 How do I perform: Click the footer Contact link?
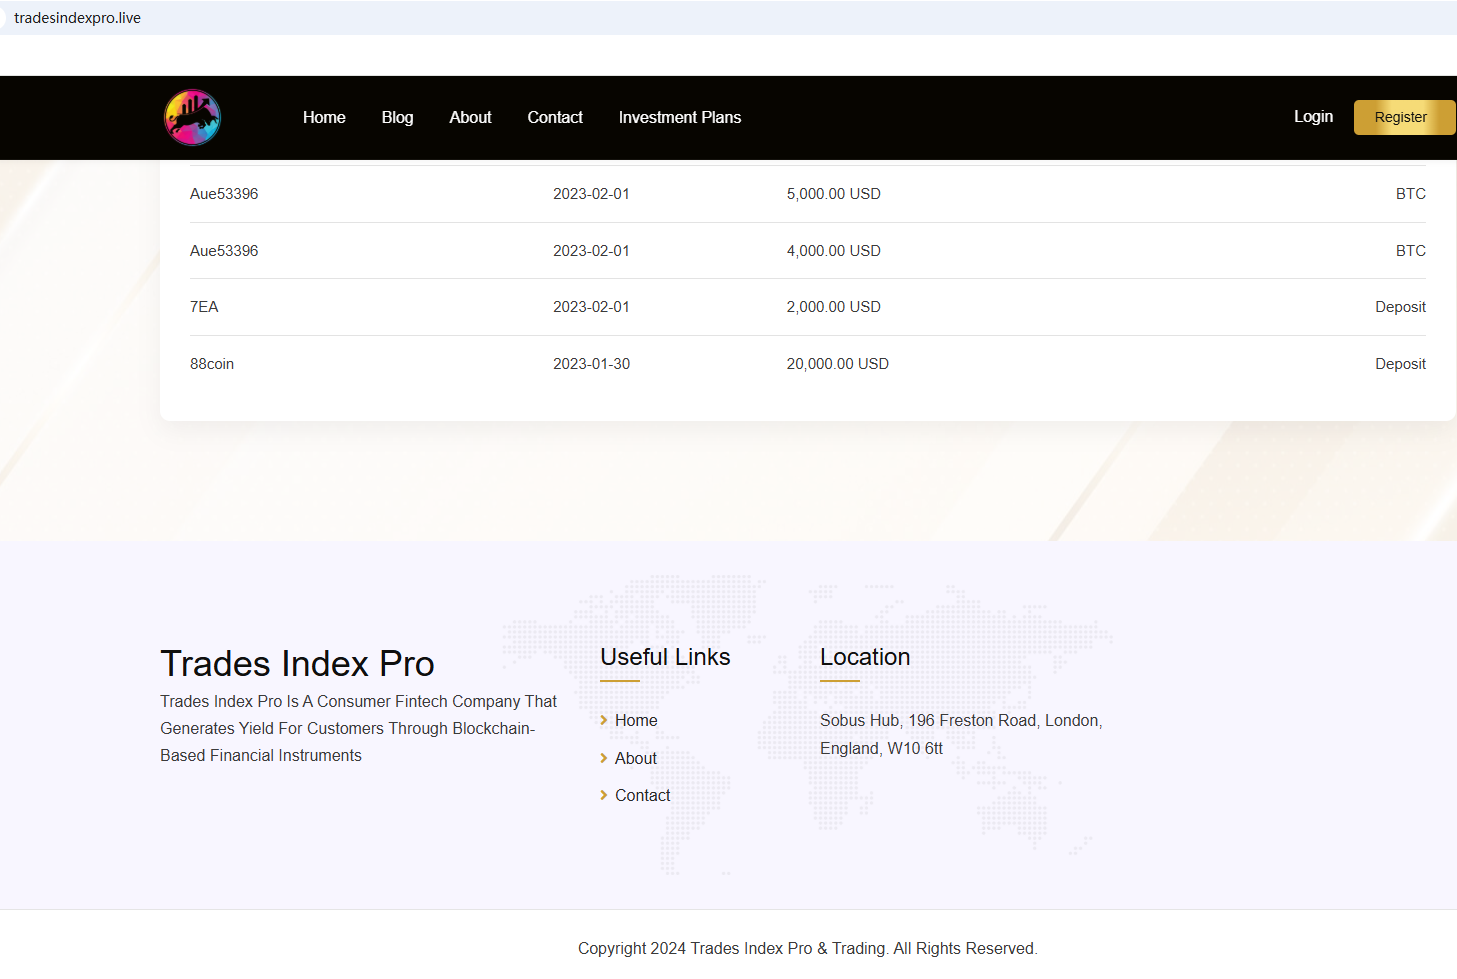pyautogui.click(x=642, y=796)
